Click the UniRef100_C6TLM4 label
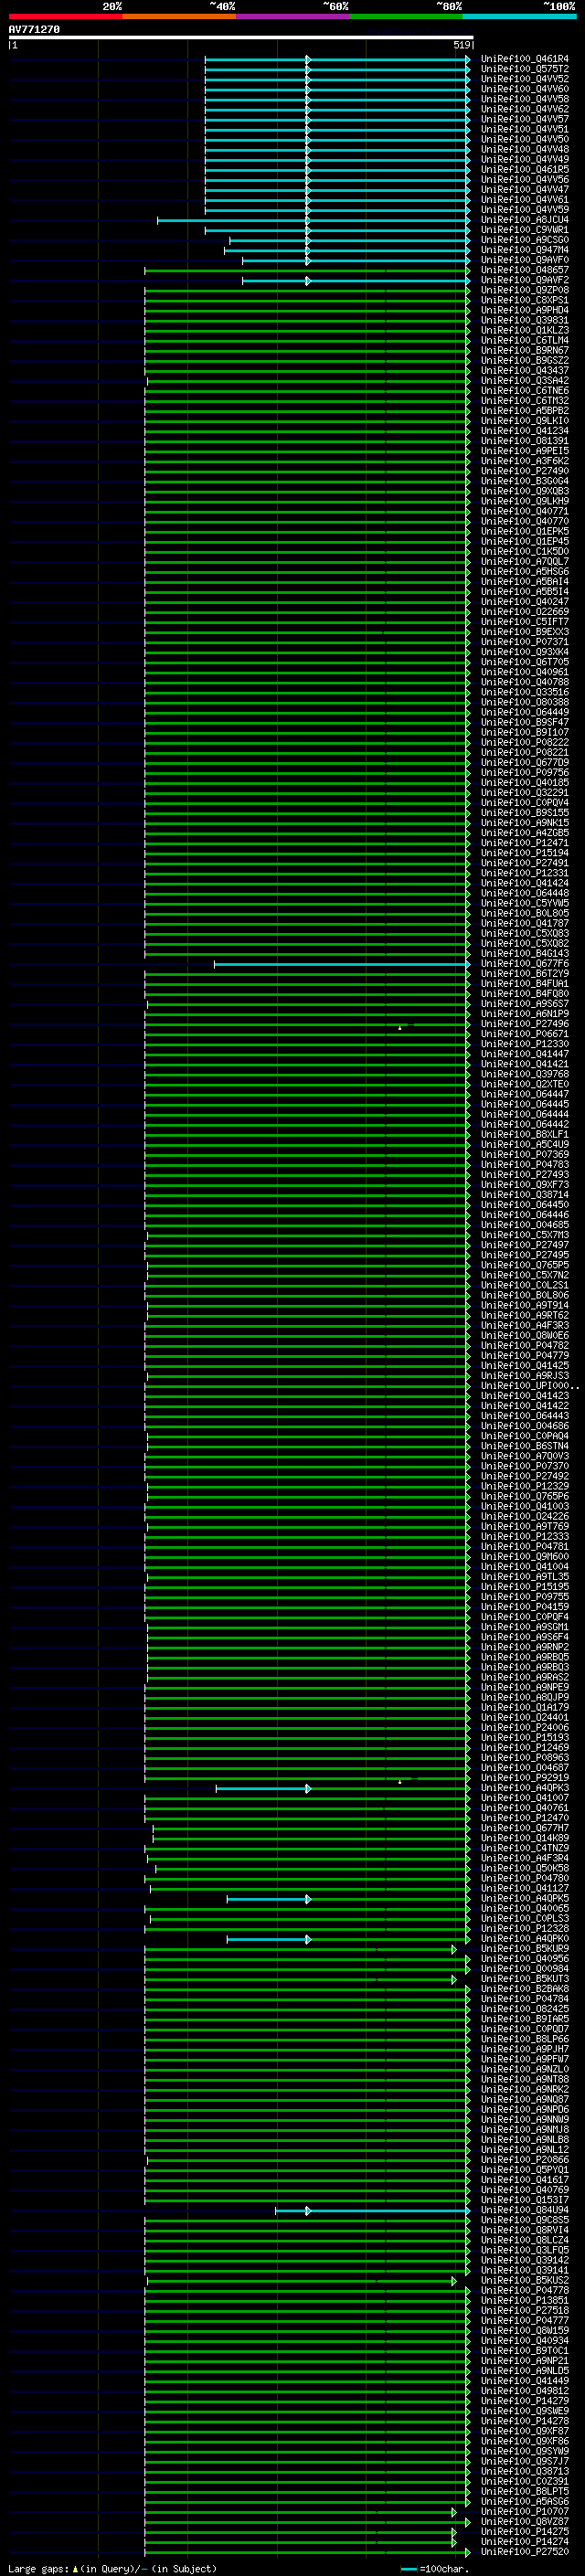This screenshot has height=2576, width=585. coord(525,341)
